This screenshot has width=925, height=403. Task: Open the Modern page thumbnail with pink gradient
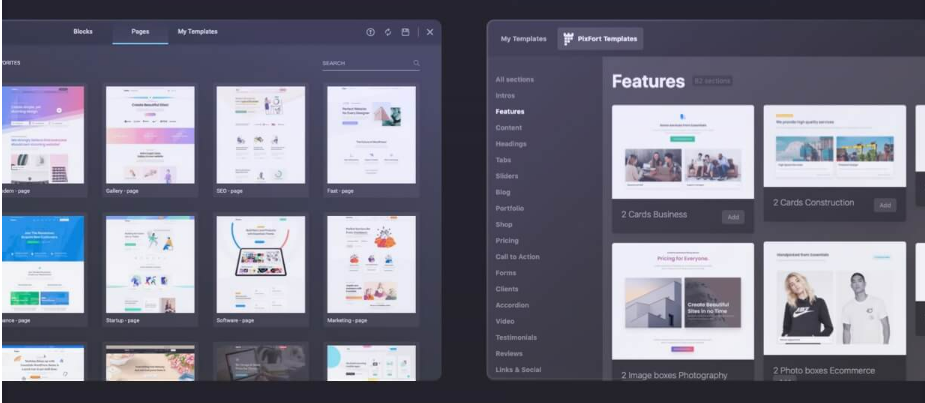coord(43,135)
